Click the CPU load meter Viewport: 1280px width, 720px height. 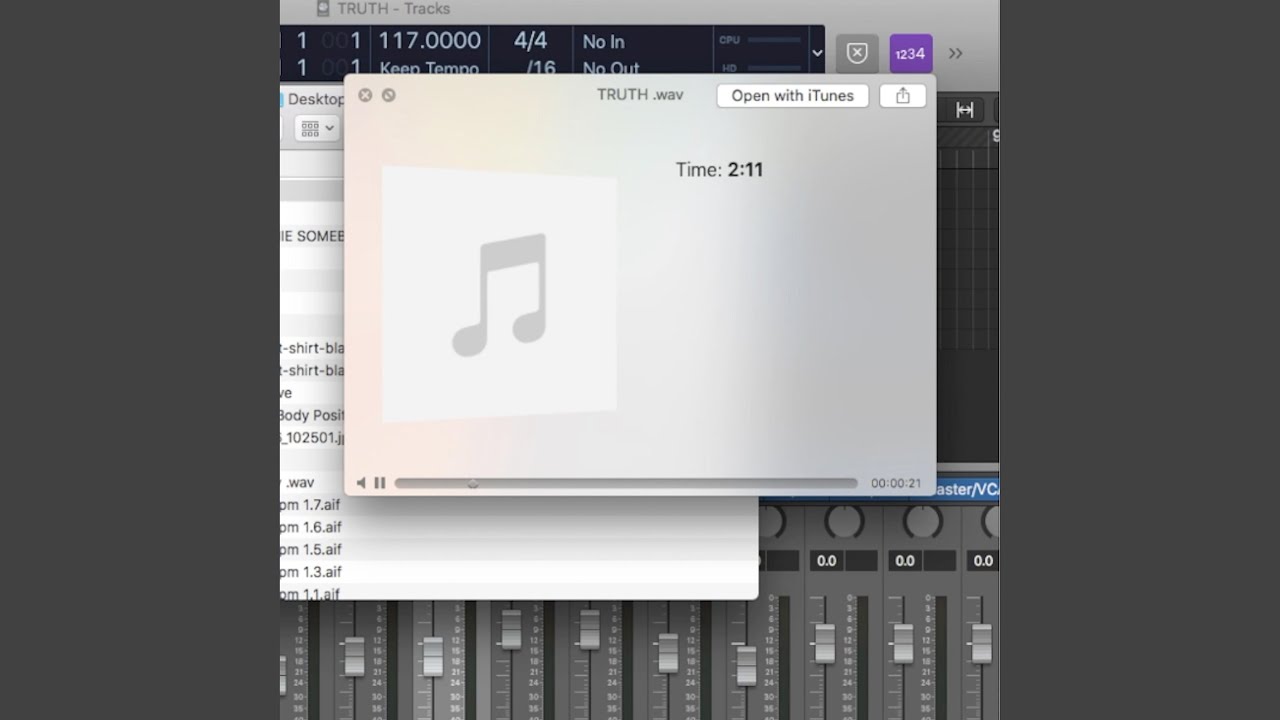[761, 40]
